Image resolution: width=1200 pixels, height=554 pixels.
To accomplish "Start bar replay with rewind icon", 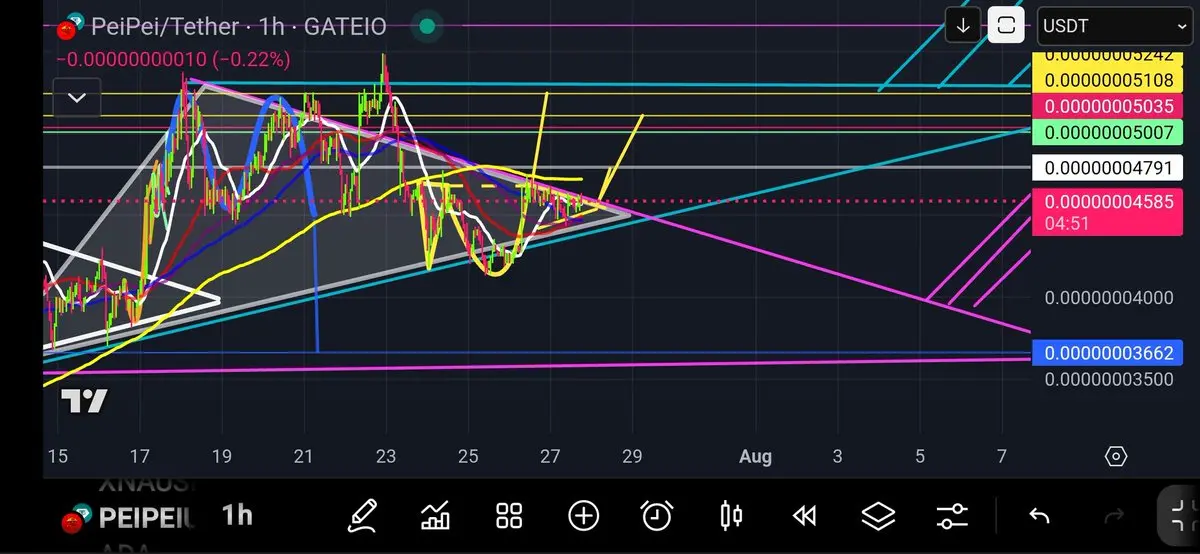I will click(x=804, y=516).
